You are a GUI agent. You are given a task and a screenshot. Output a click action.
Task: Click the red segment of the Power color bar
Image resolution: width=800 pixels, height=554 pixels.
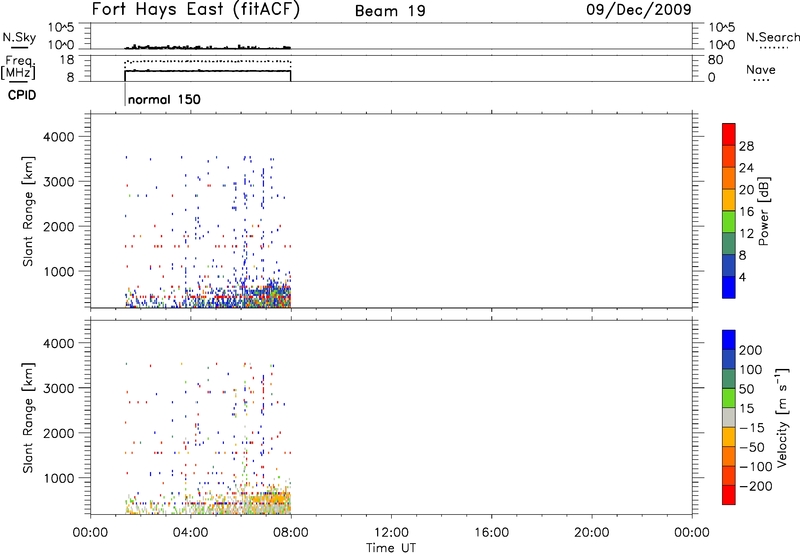tap(729, 135)
